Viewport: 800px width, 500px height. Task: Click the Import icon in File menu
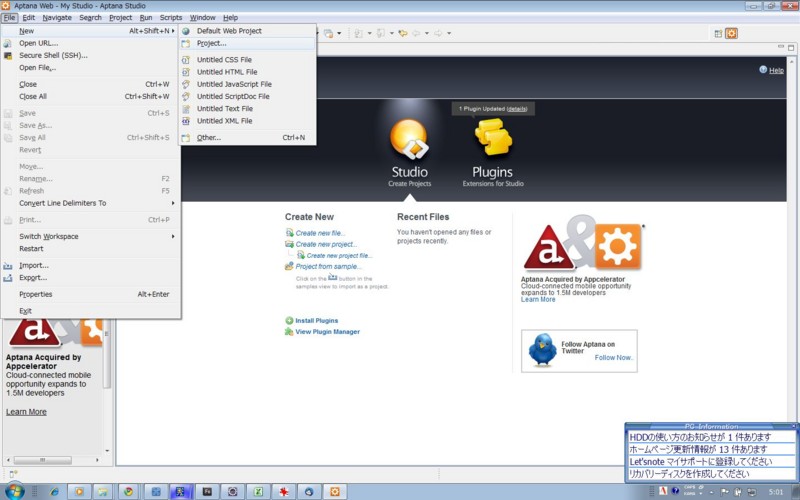point(8,266)
